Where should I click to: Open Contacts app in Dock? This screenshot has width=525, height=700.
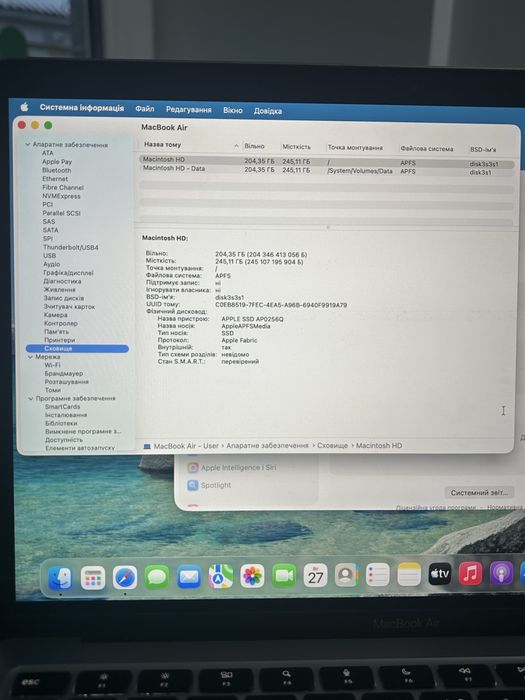346,575
